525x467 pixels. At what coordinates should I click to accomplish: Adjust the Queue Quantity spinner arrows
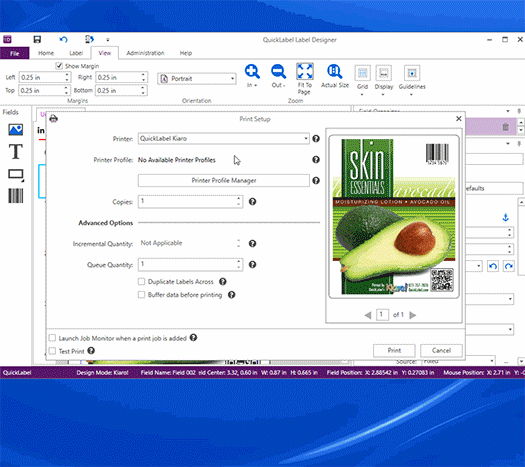[x=239, y=264]
